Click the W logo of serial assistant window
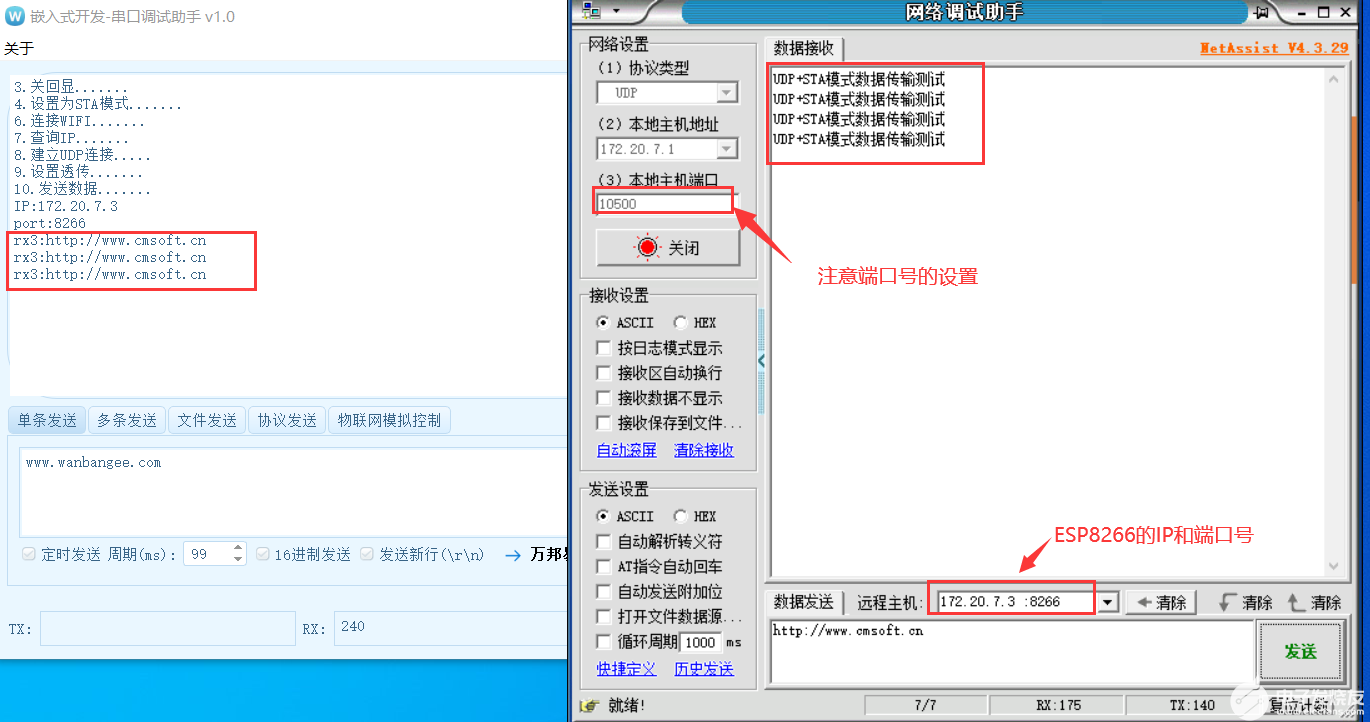 (14, 16)
